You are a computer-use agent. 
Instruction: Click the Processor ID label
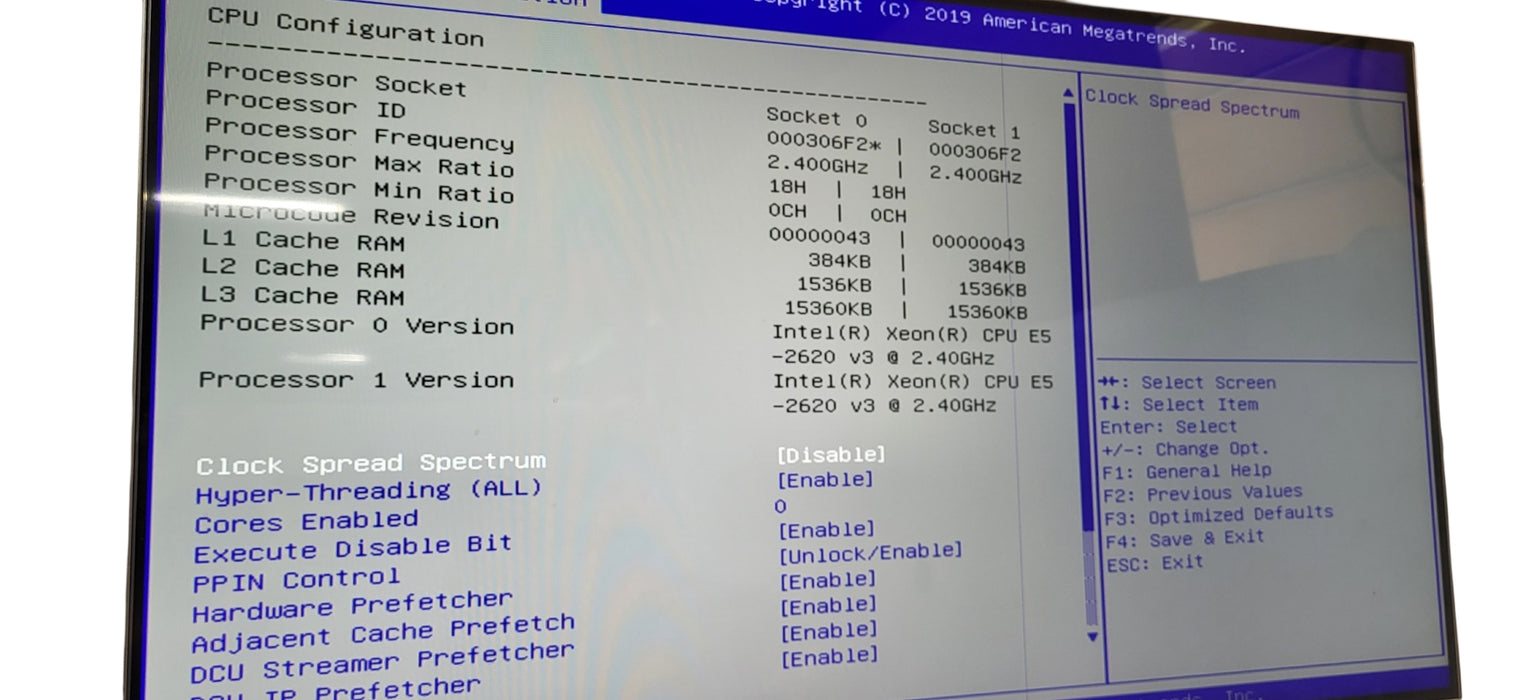[x=306, y=104]
